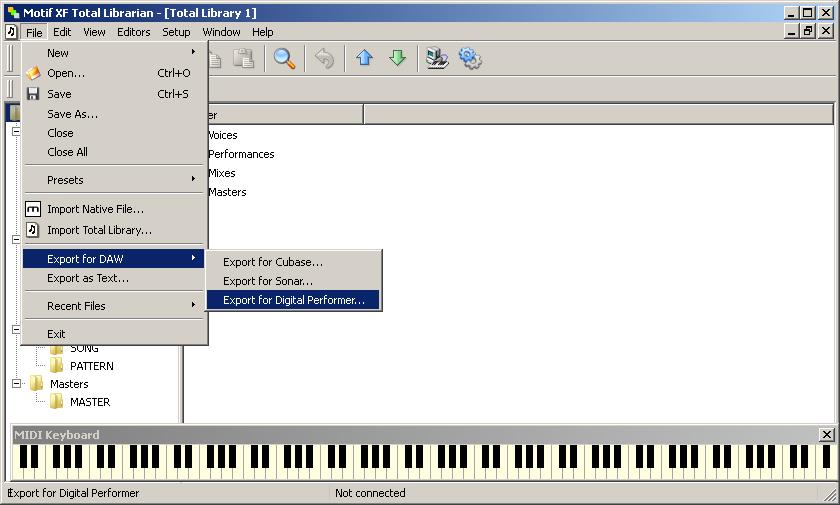The height and width of the screenshot is (505, 840).
Task: Select Export for Cubase…
Action: (294, 262)
